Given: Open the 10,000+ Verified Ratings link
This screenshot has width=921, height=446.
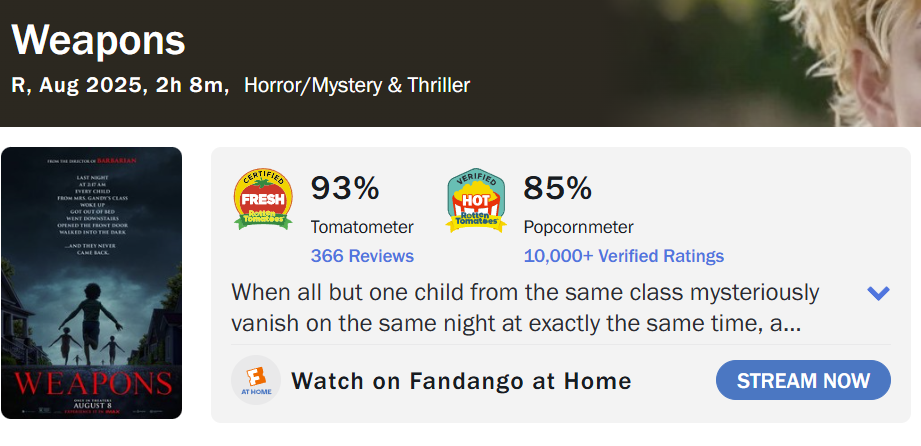Looking at the screenshot, I should pos(623,256).
